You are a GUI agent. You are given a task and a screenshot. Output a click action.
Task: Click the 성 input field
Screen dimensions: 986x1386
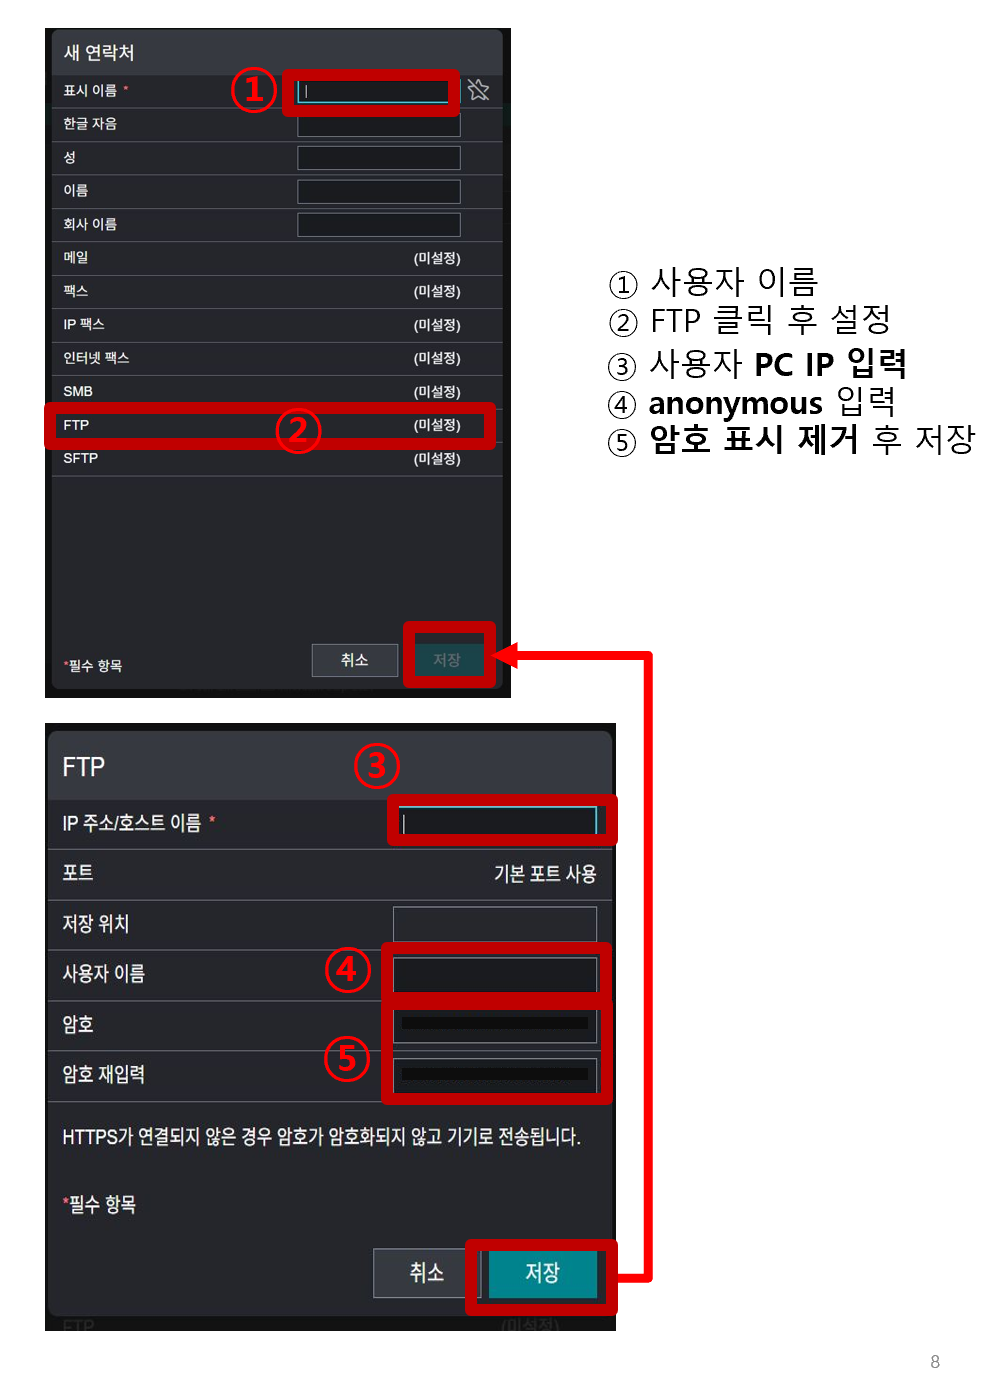[x=379, y=158]
